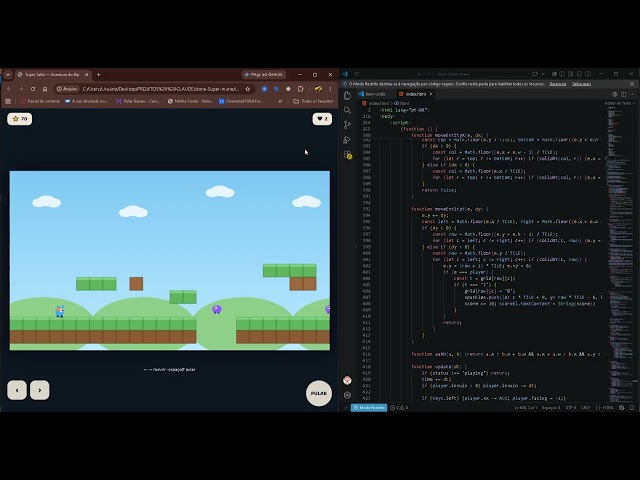Open the Manage gear in VS Code
The width and height of the screenshot is (640, 480).
347,395
